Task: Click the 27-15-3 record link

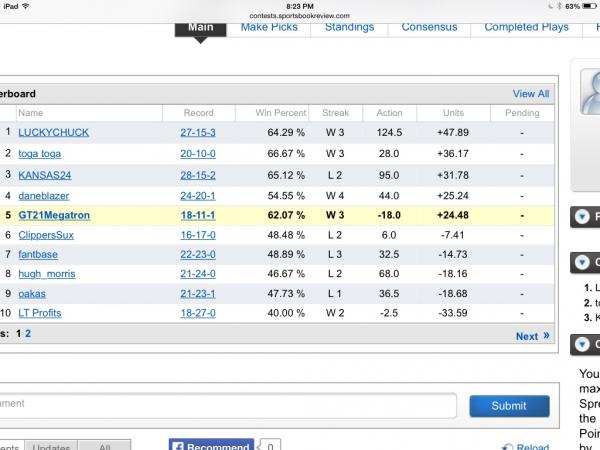Action: (x=198, y=132)
